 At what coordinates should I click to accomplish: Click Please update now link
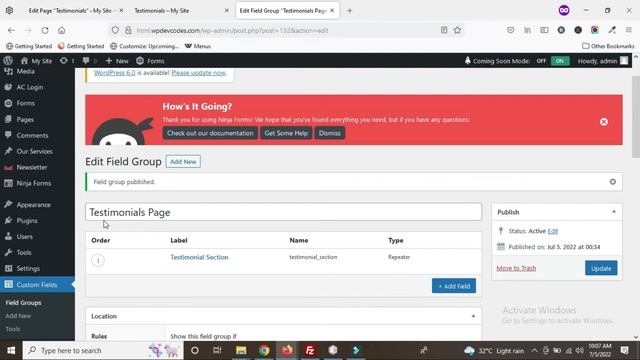198,73
